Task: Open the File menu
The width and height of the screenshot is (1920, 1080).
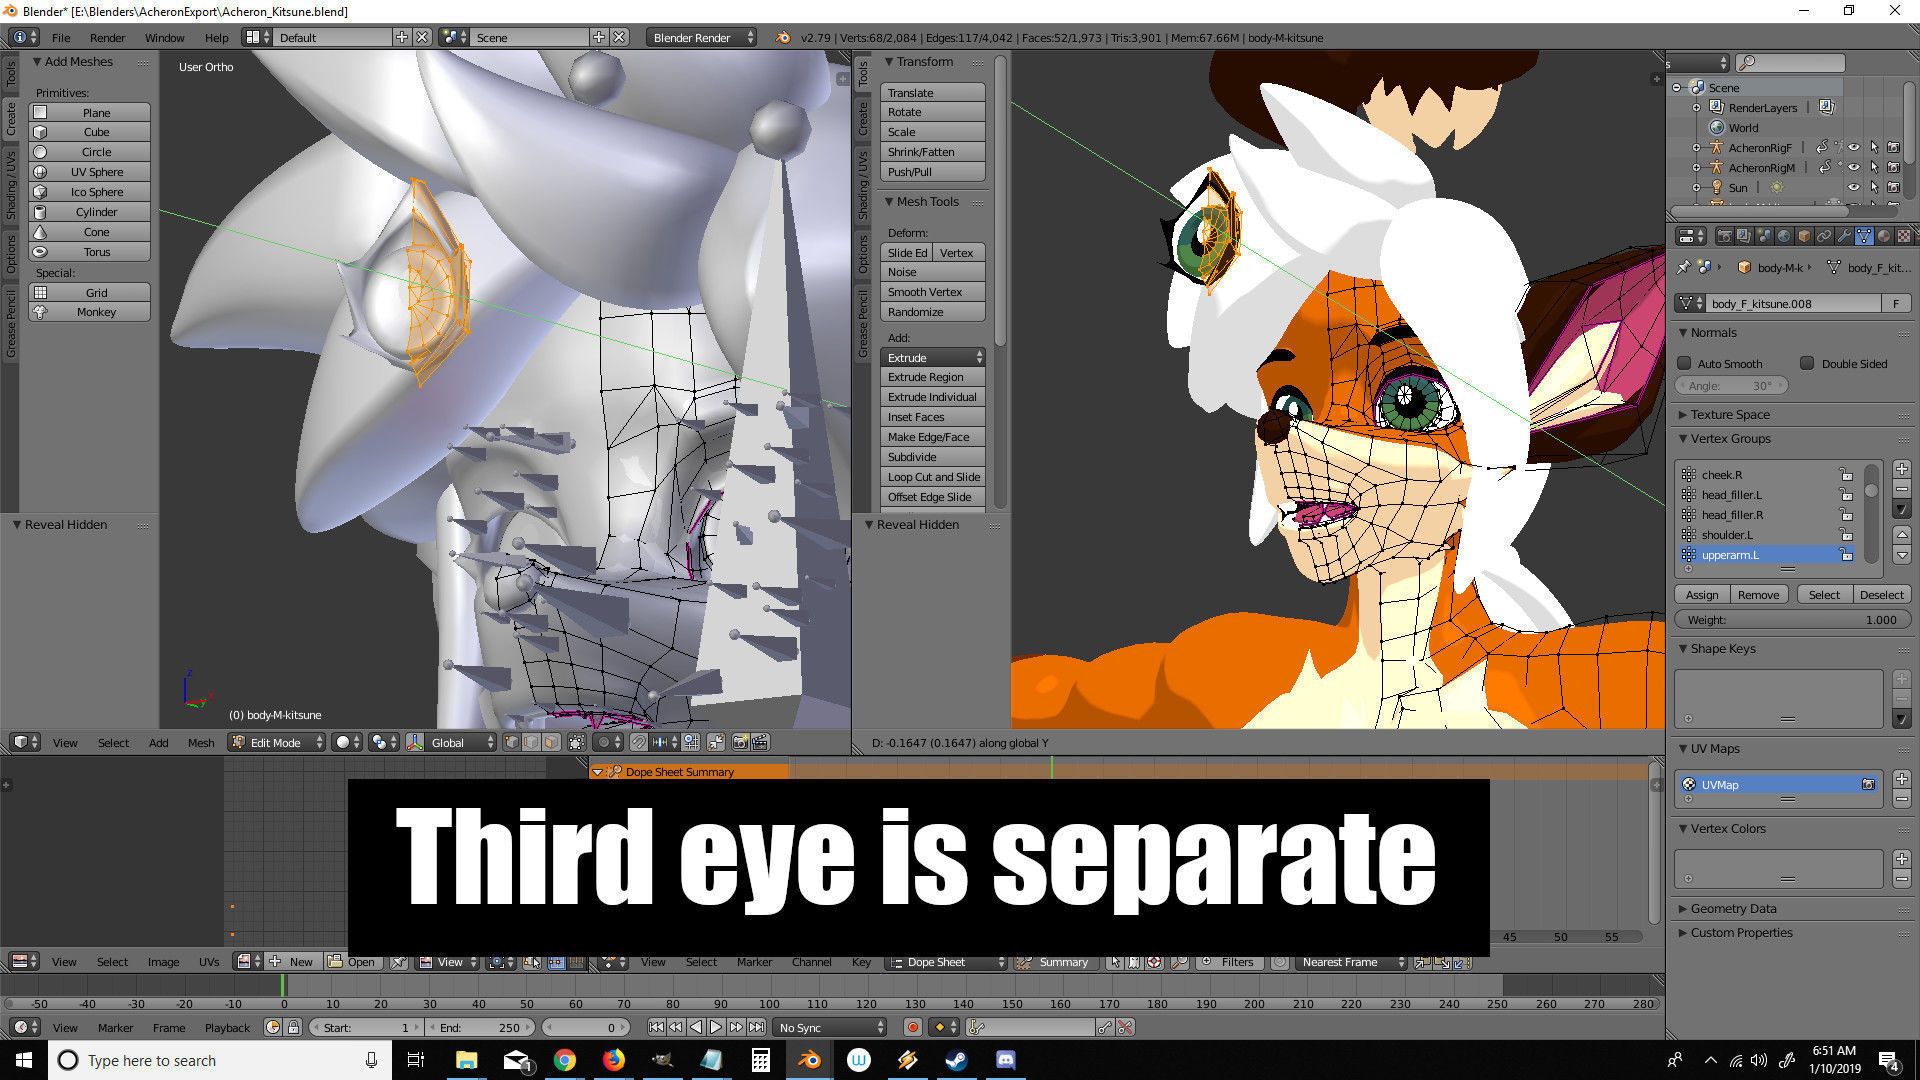Action: 61,37
